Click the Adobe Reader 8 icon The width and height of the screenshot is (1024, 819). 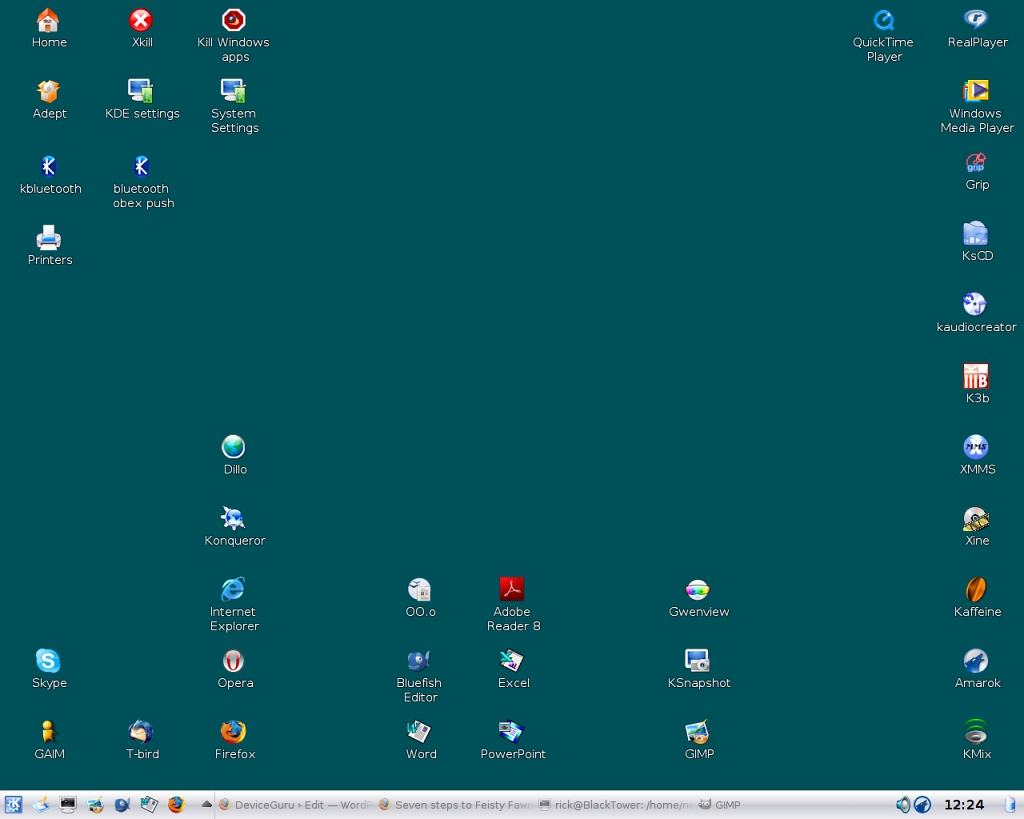pos(512,590)
